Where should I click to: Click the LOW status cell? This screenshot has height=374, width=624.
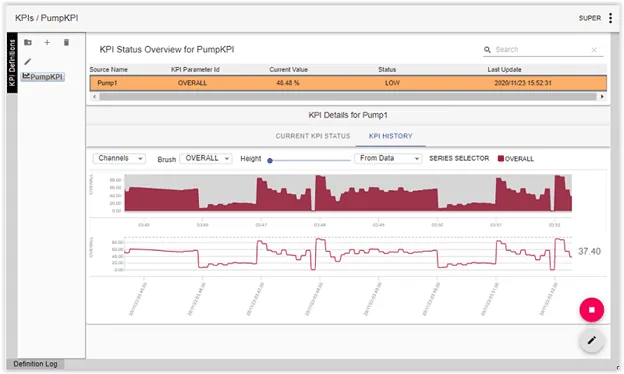[392, 83]
